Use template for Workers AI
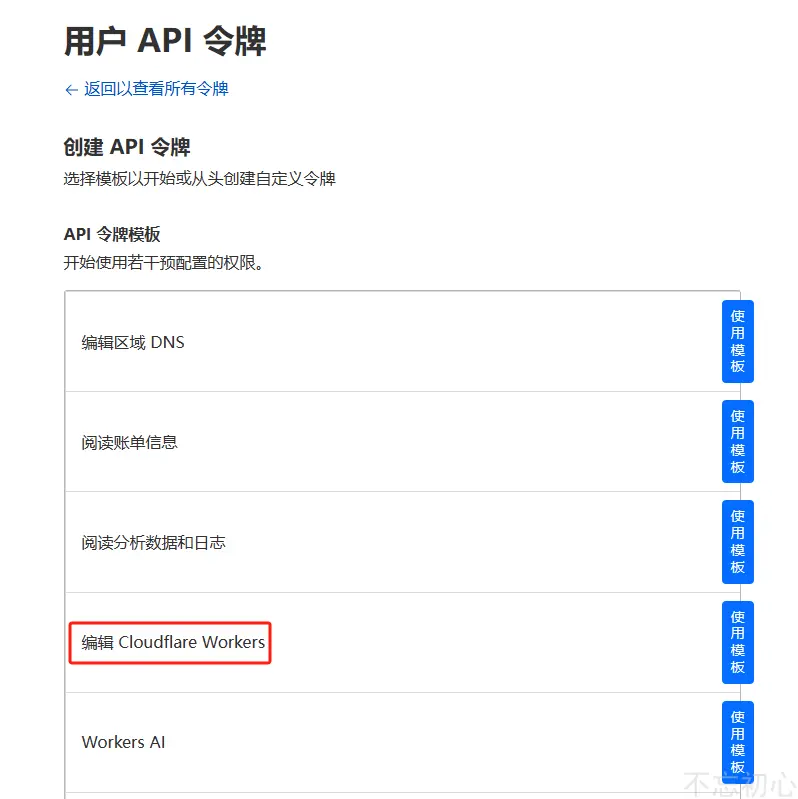The height and width of the screenshot is (799, 798). [x=737, y=741]
